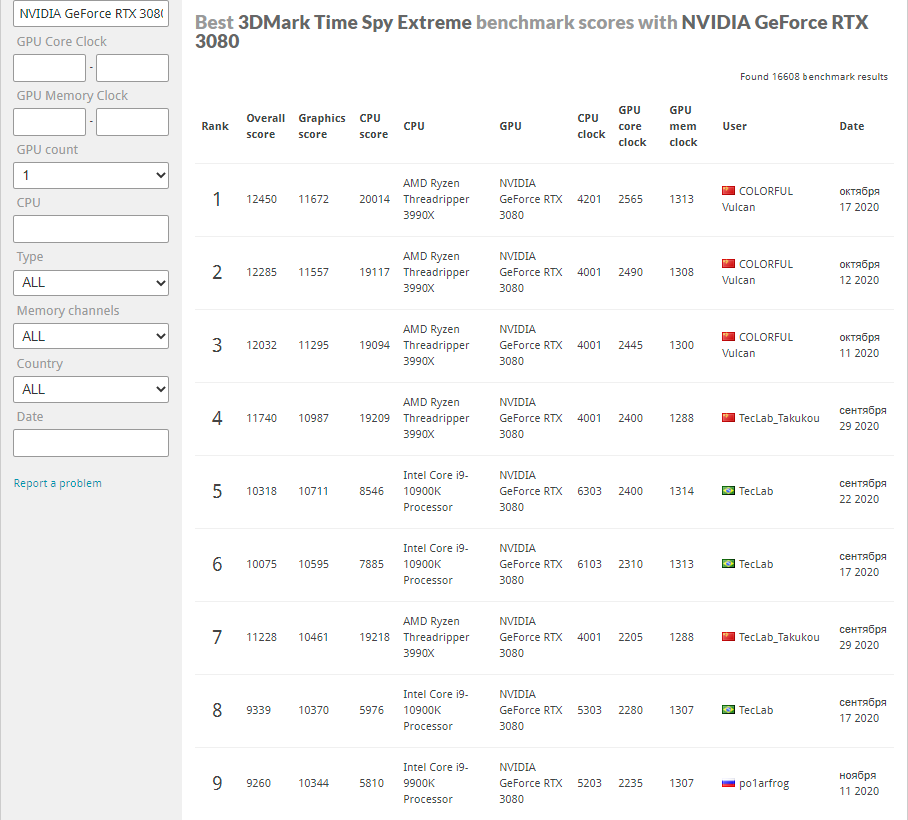Click the Date column header

(851, 126)
